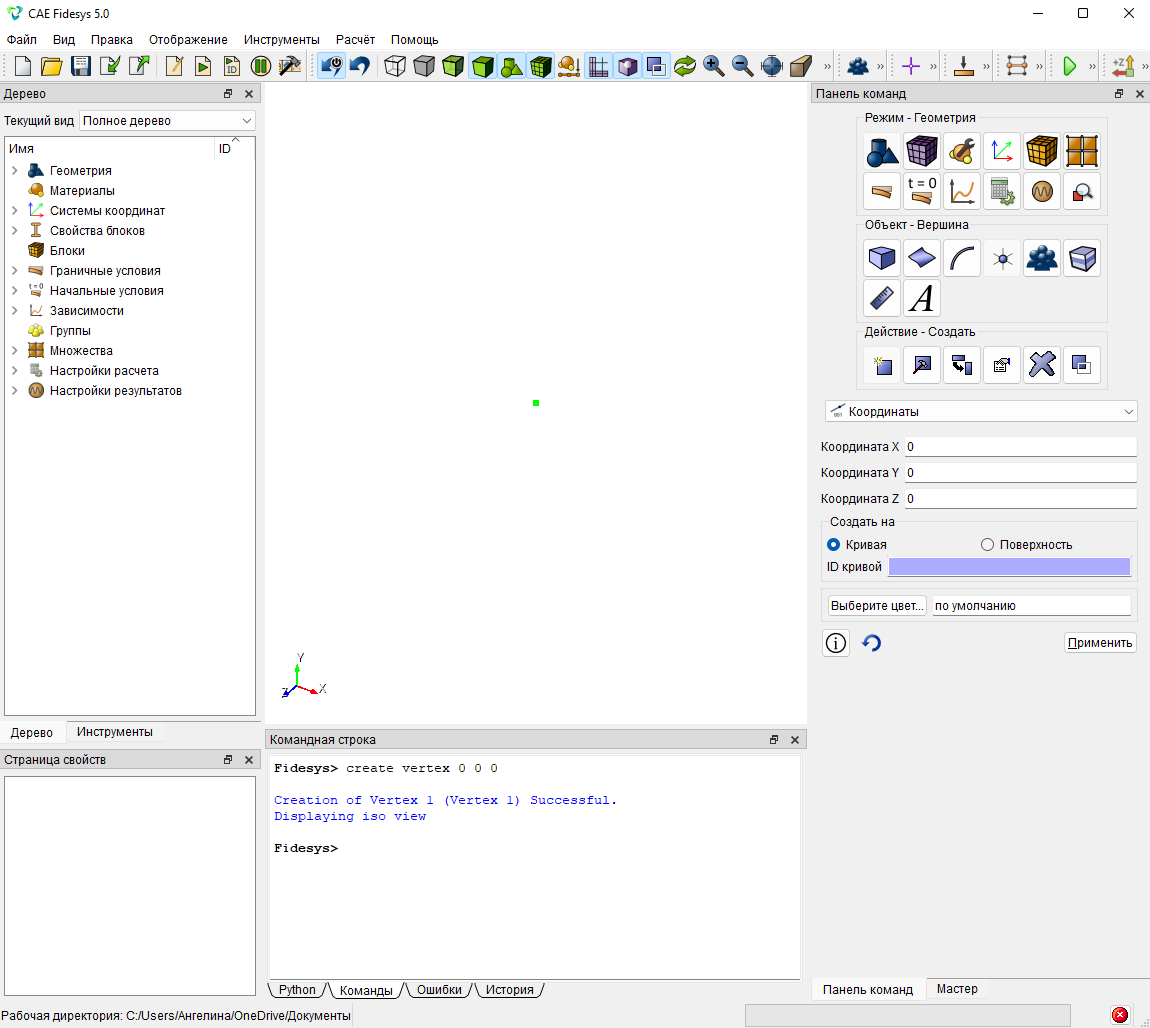Open Dependencies mode with the graph icon
This screenshot has width=1150, height=1028.
962,191
